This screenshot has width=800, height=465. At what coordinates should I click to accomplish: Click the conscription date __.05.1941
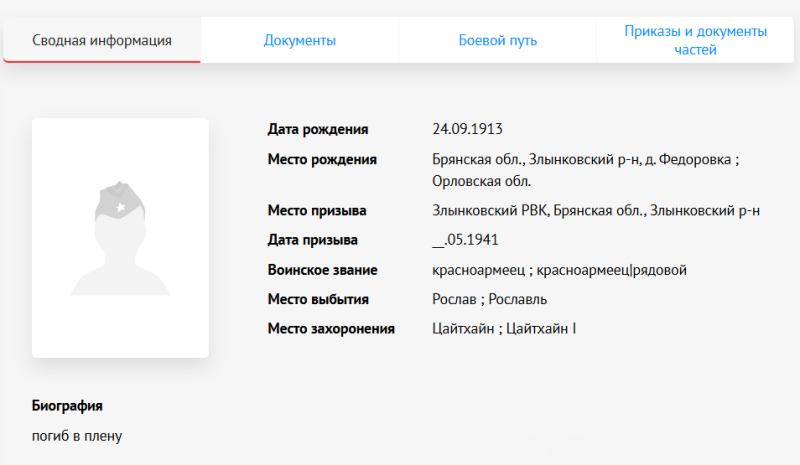pos(465,240)
